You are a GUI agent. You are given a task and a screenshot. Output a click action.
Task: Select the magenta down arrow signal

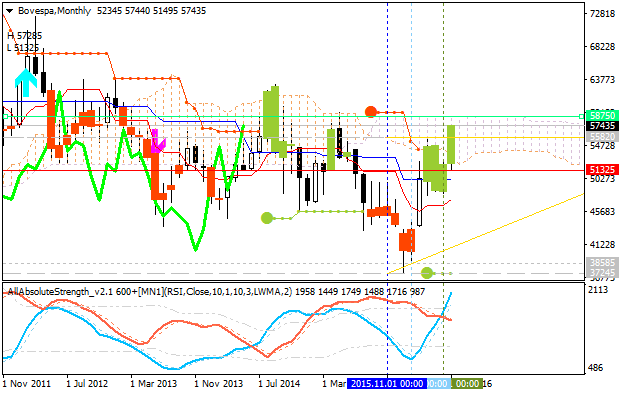[157, 141]
